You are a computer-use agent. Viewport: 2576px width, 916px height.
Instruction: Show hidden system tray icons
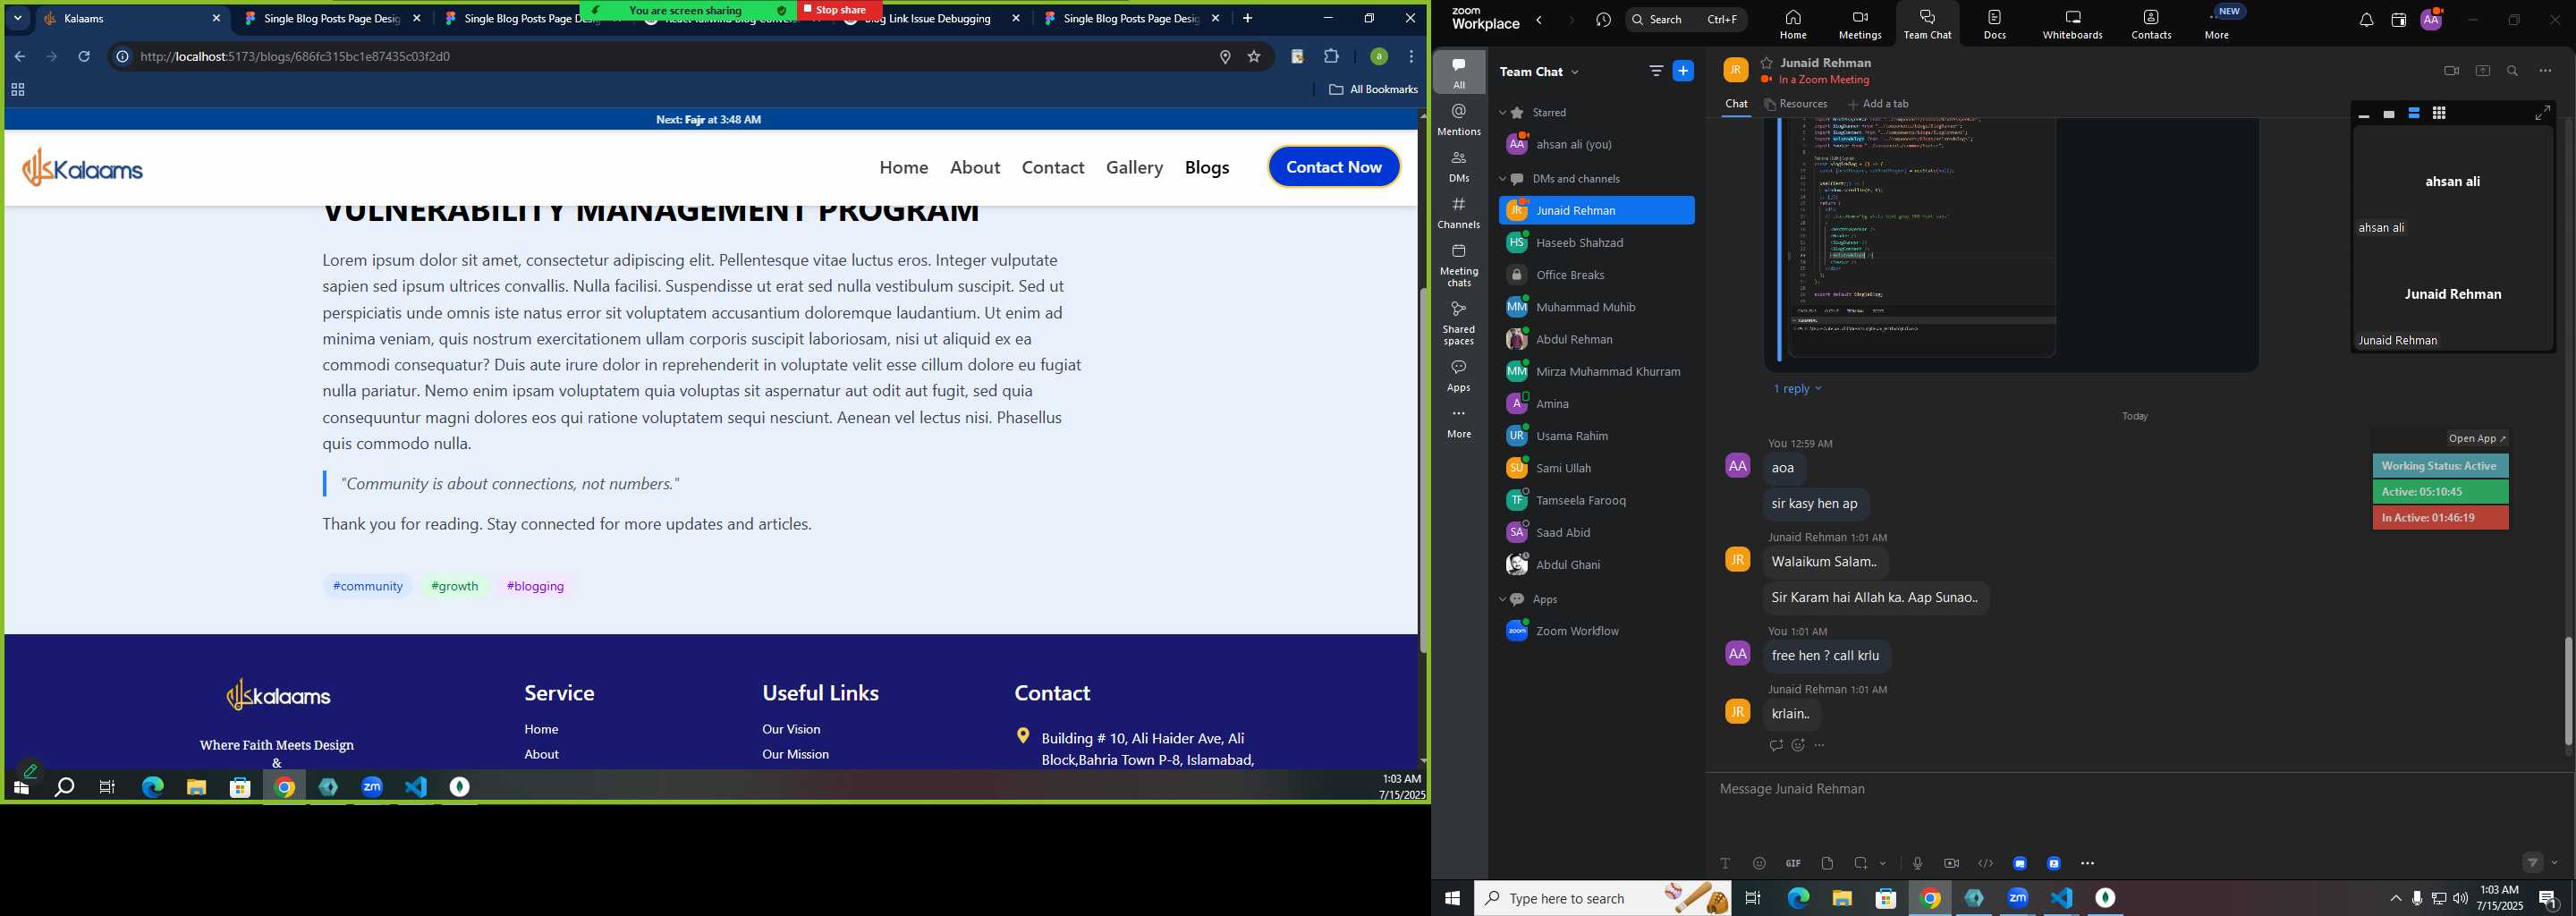pyautogui.click(x=2395, y=899)
